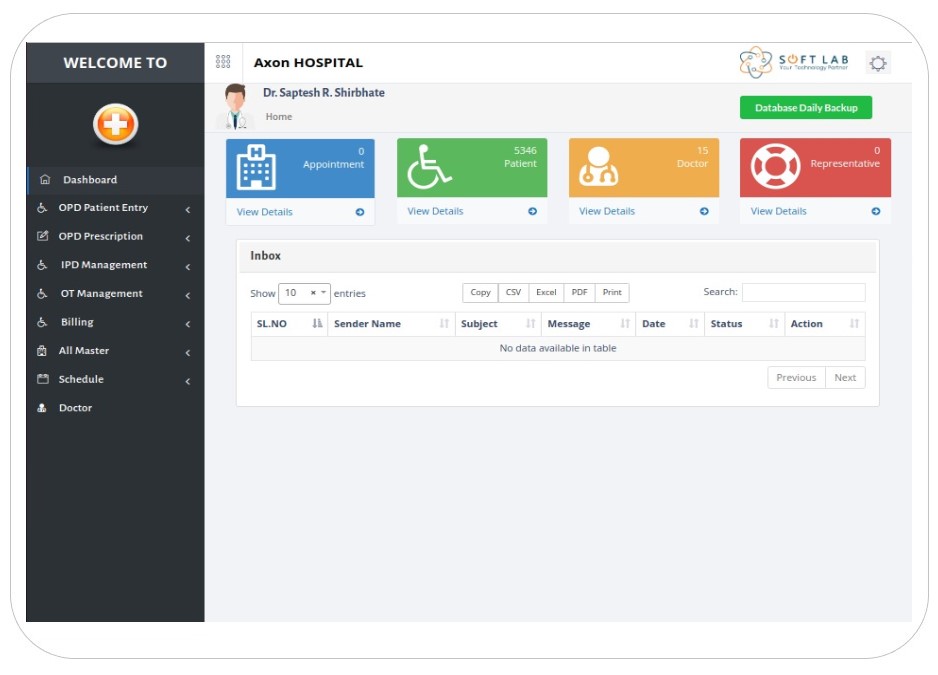
Task: Export inbox table using Excel button
Action: point(546,293)
